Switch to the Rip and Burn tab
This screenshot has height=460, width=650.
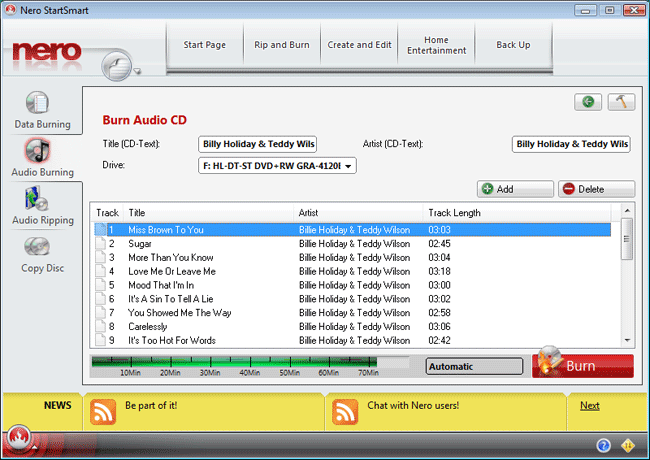pos(284,45)
